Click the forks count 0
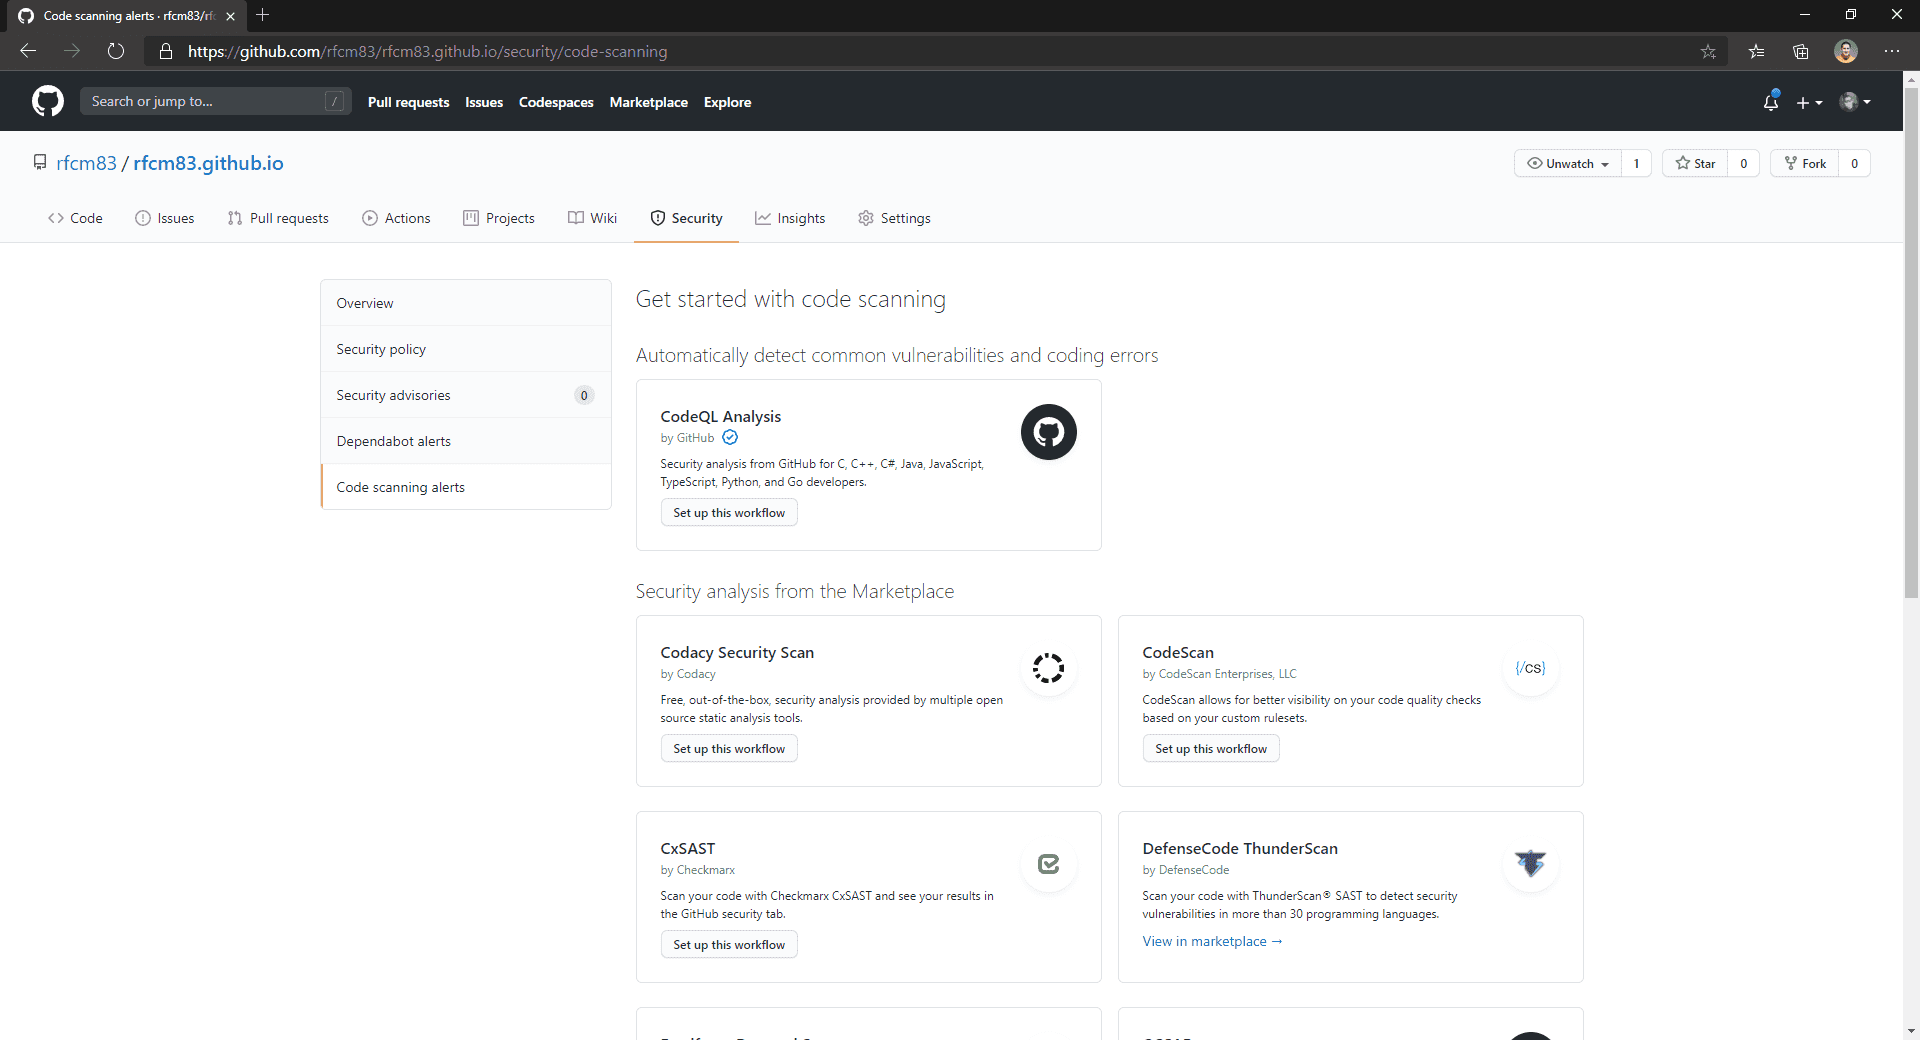Viewport: 1920px width, 1040px height. coord(1854,163)
